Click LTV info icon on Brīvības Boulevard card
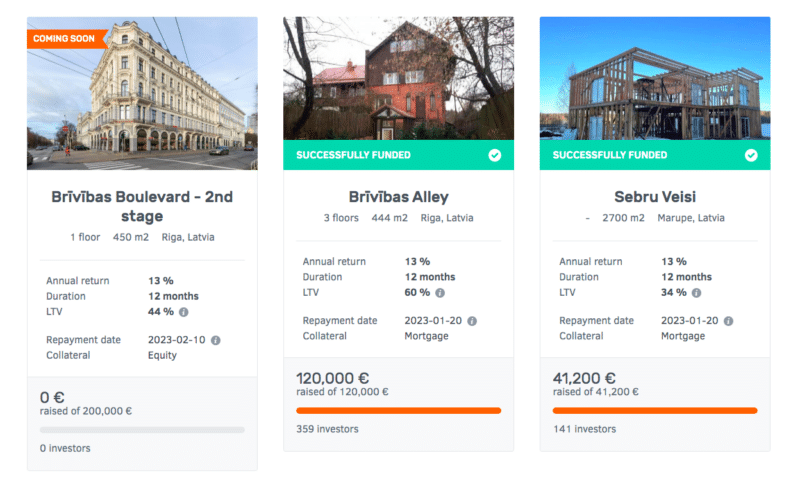 [183, 312]
